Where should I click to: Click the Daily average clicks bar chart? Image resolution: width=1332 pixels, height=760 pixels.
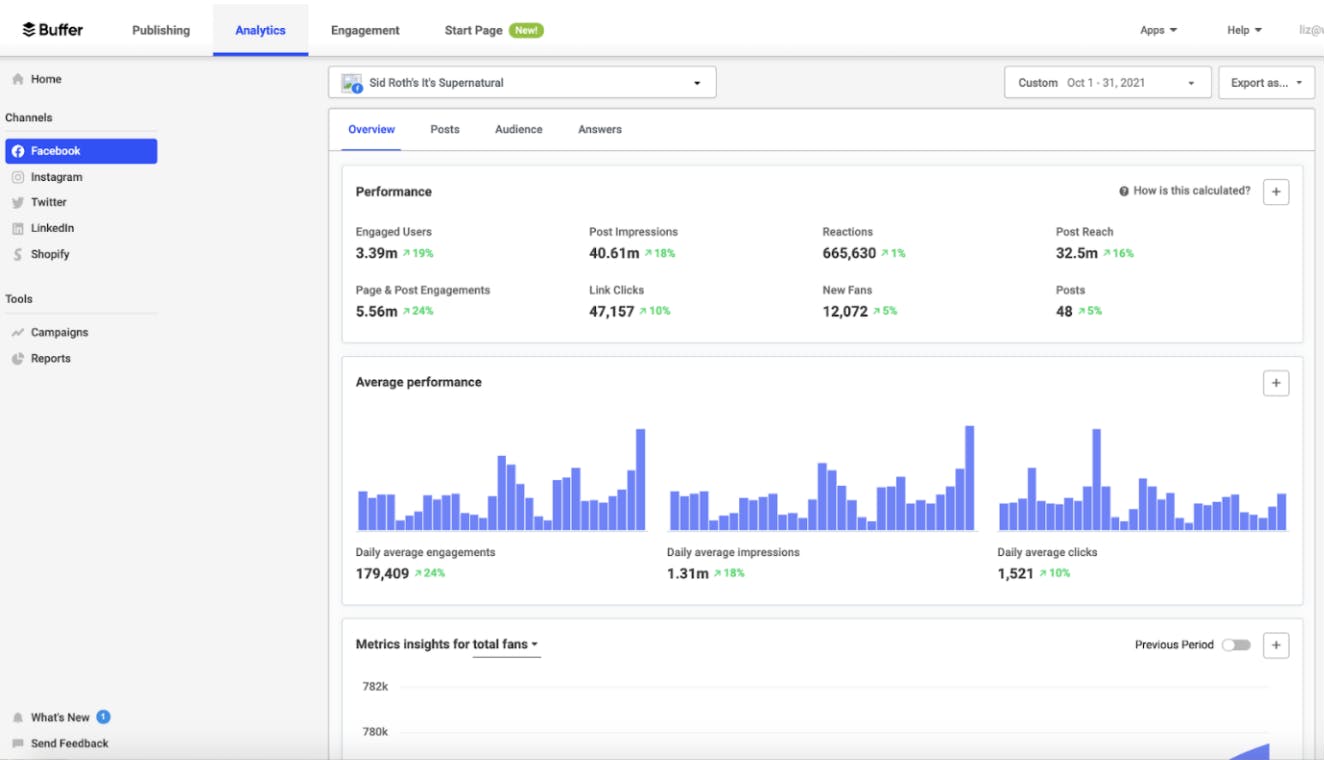[1142, 480]
